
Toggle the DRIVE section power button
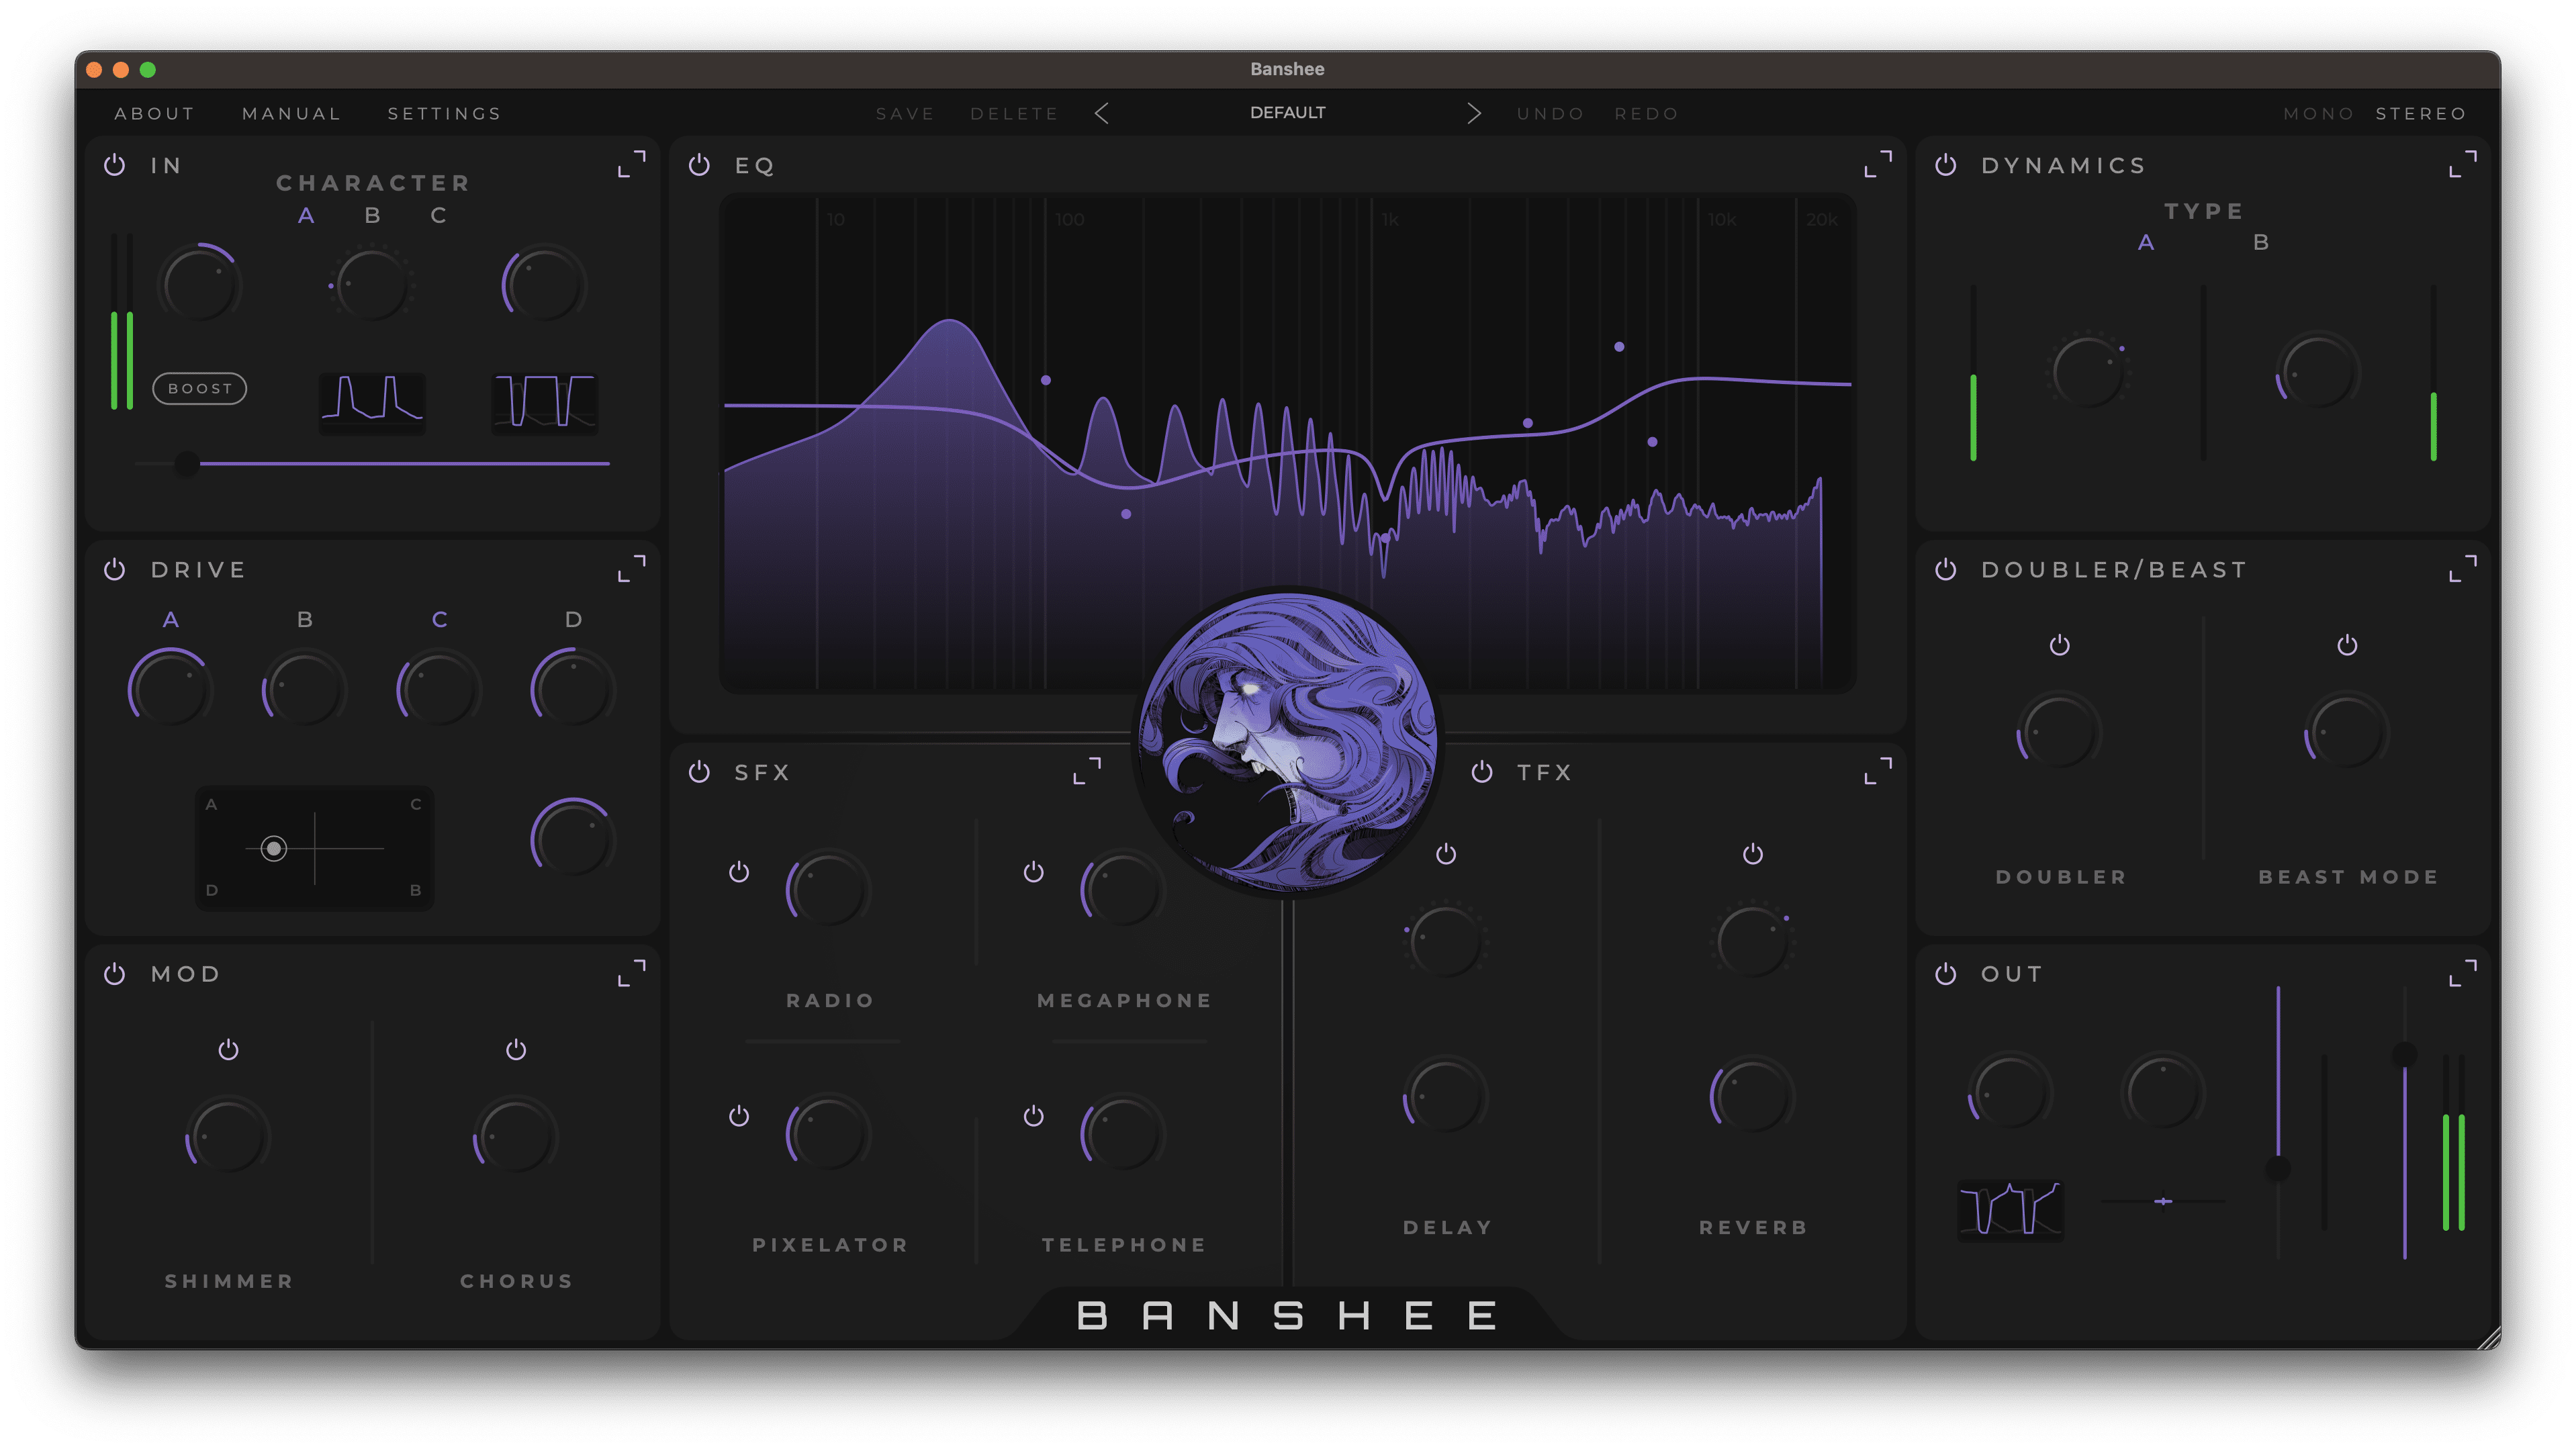114,569
